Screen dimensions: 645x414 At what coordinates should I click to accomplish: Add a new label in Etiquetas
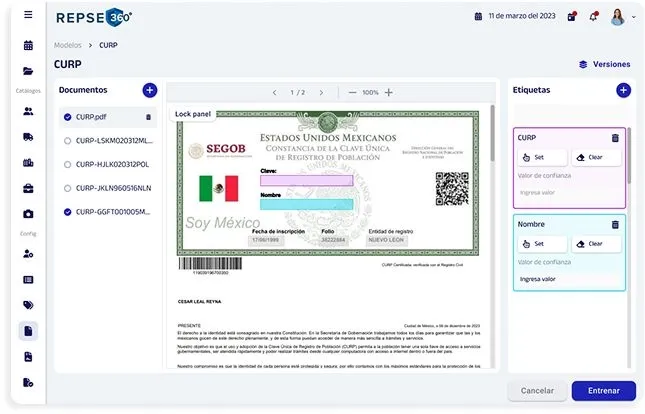tap(623, 90)
